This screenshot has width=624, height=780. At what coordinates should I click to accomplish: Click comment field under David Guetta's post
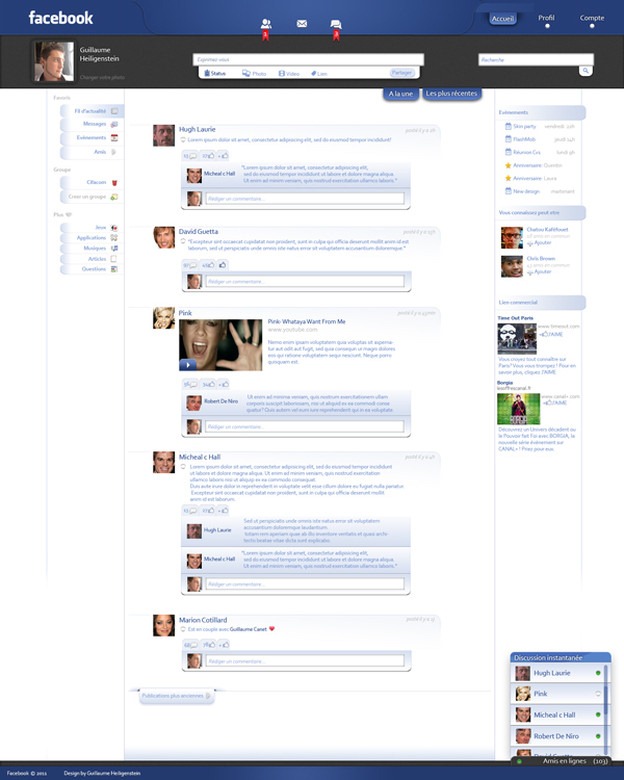pos(305,282)
